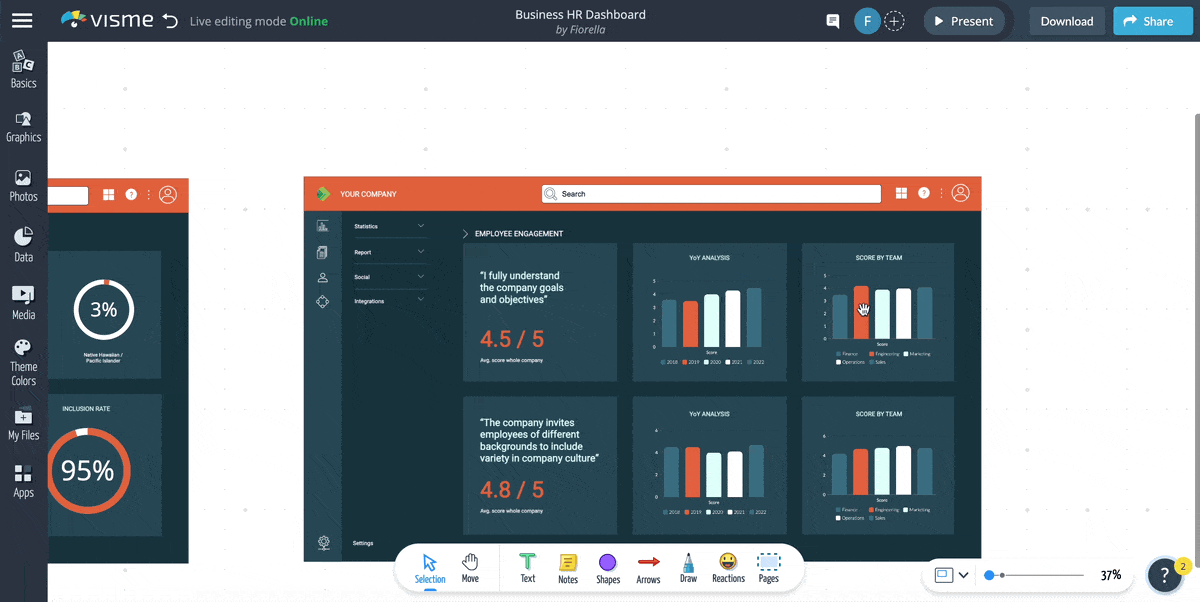This screenshot has height=602, width=1200.
Task: Activate the Draw marker tool
Action: click(688, 568)
